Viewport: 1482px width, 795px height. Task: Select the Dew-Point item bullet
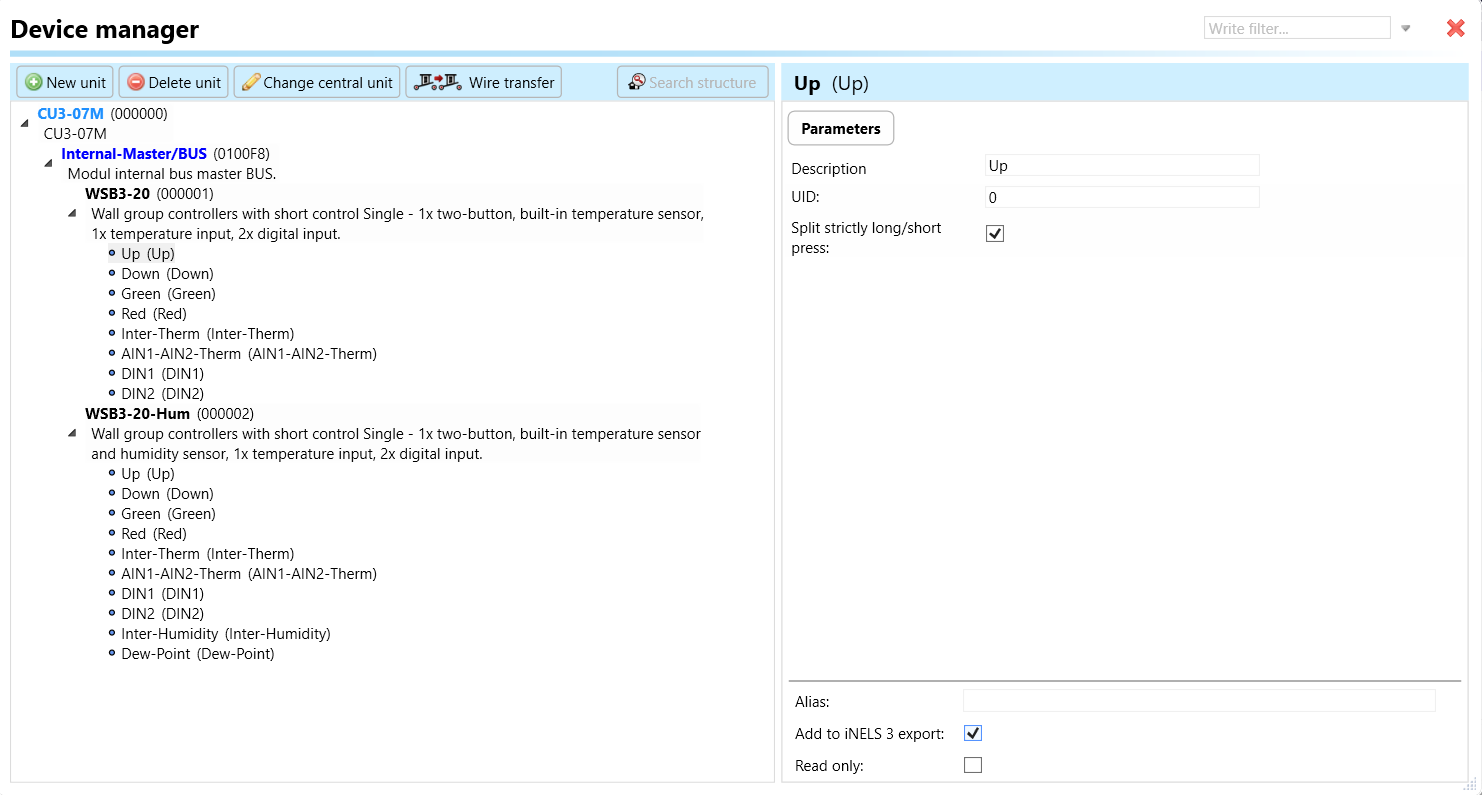point(113,653)
